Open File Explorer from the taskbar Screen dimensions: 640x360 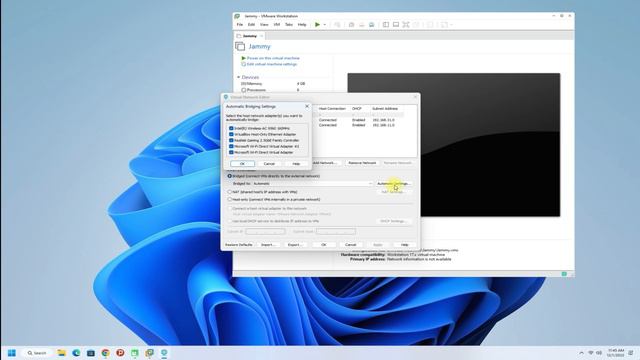(x=62, y=353)
